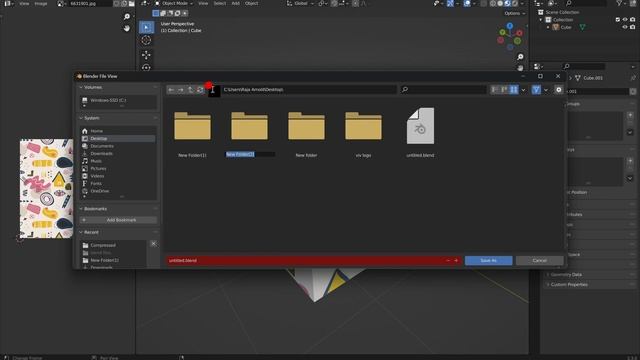Open file browser options gear
Viewport: 640px width, 360px height.
[559, 90]
